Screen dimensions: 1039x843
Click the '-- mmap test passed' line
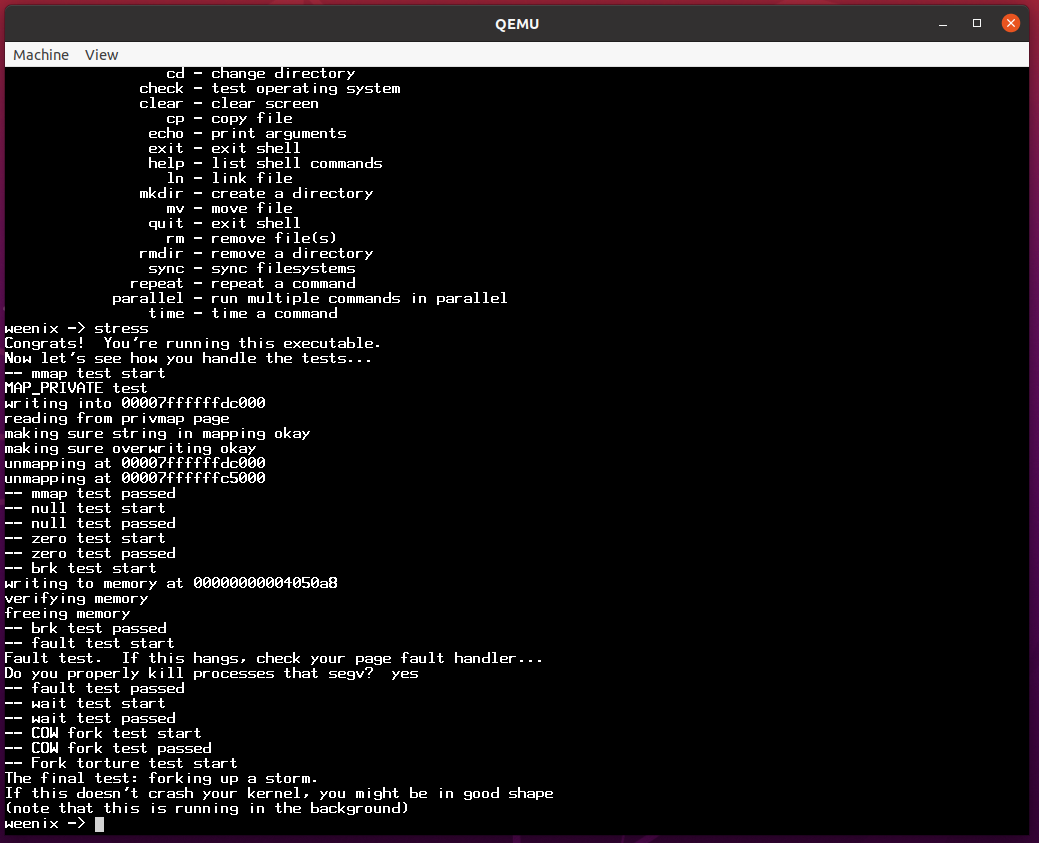[x=90, y=493]
